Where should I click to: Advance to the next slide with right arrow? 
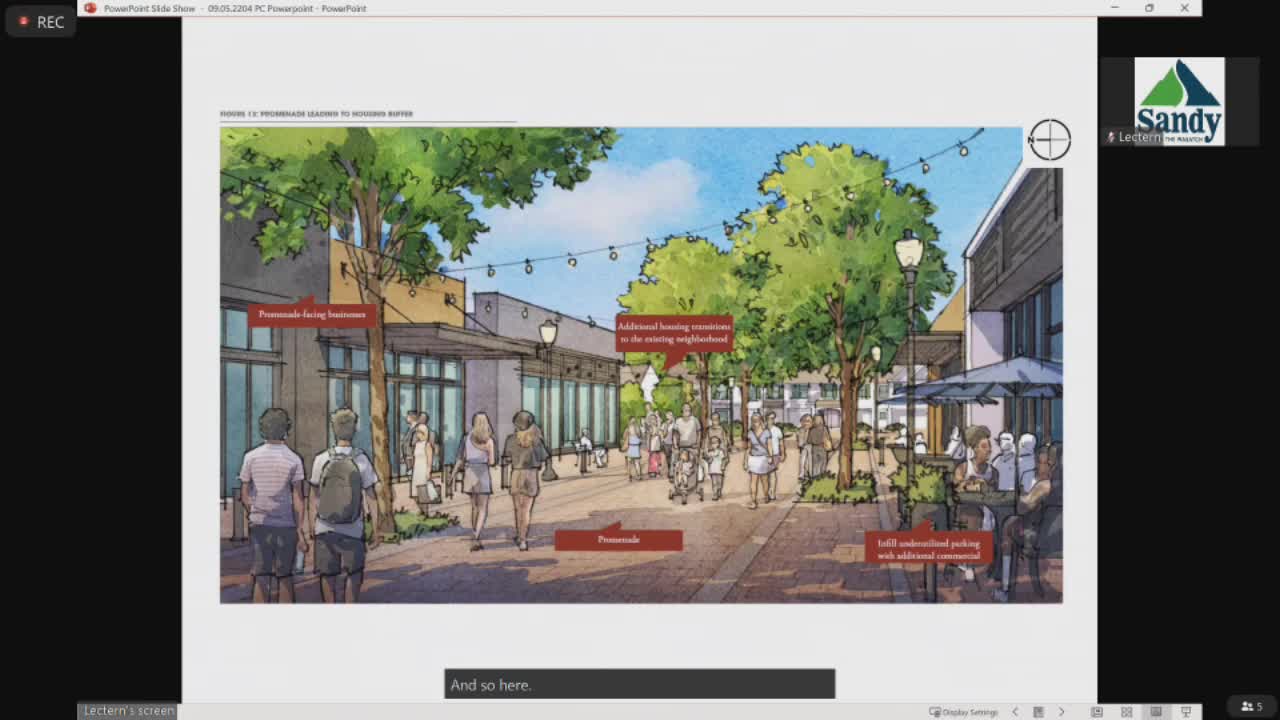1062,711
